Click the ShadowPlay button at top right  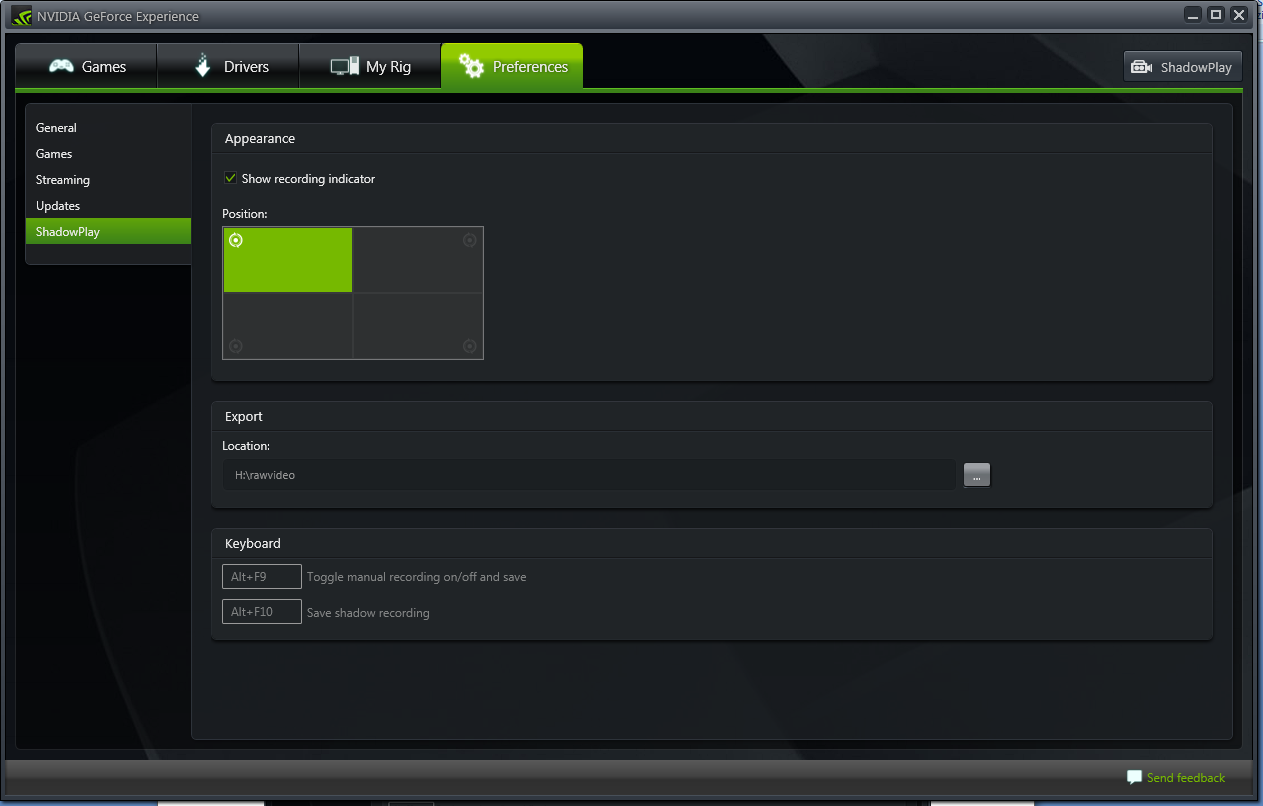tap(1183, 67)
